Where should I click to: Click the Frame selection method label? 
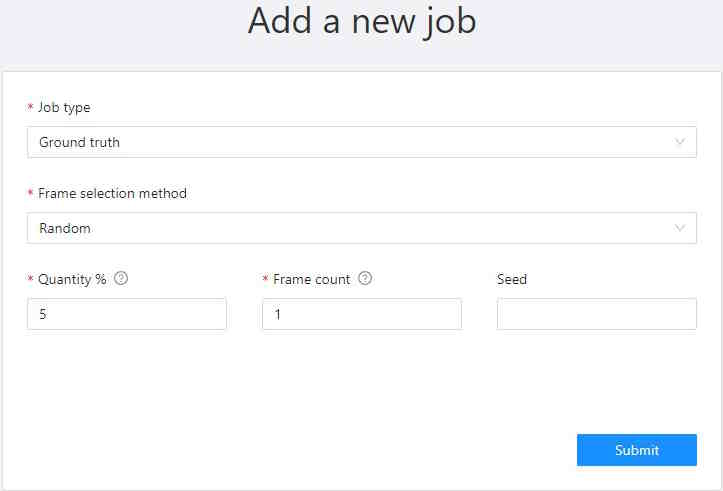(x=112, y=193)
